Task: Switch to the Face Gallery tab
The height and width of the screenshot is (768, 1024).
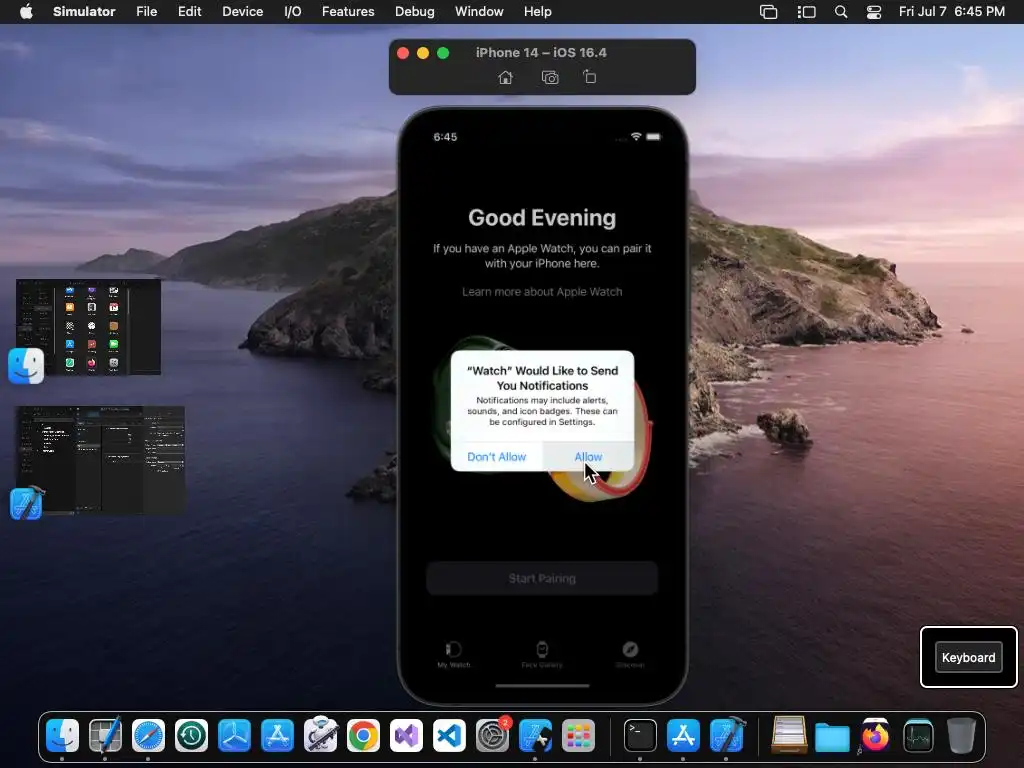Action: pos(542,654)
